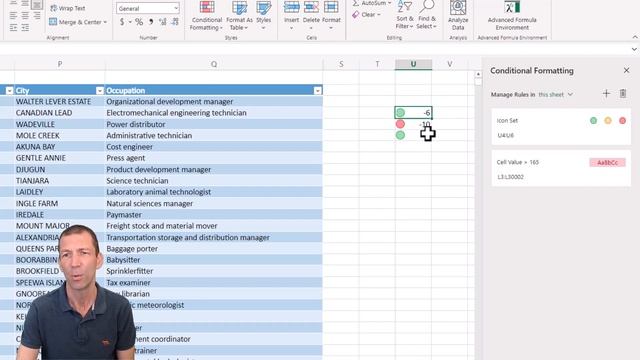Center text horizontally

tap(25, 16)
